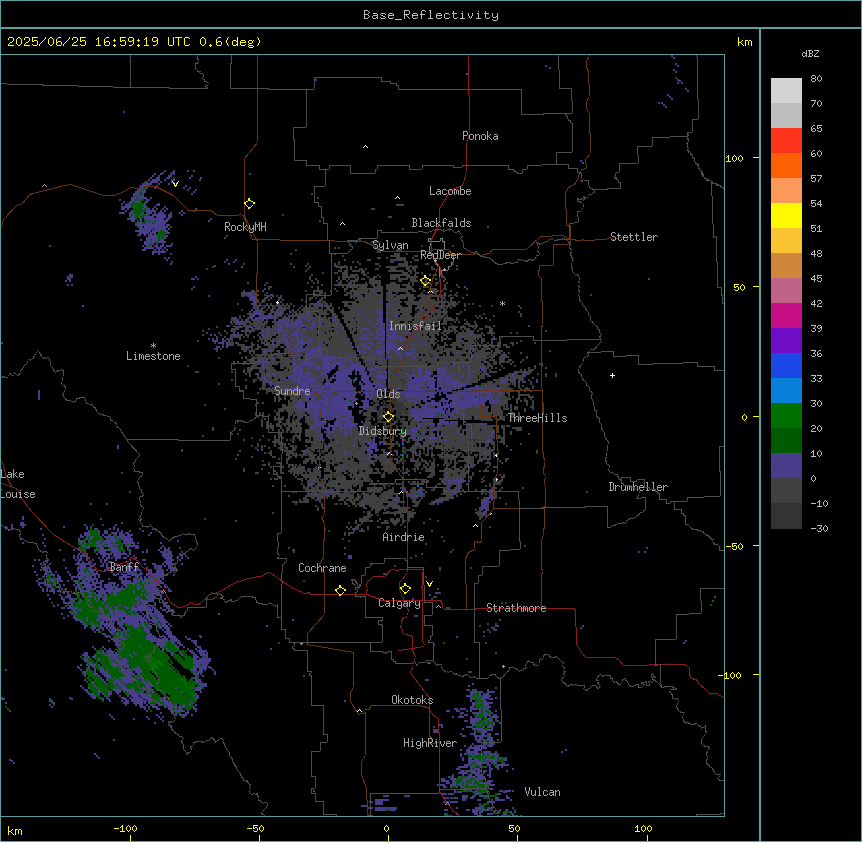Select the Vulcan label
This screenshot has width=862, height=842.
coord(543,792)
